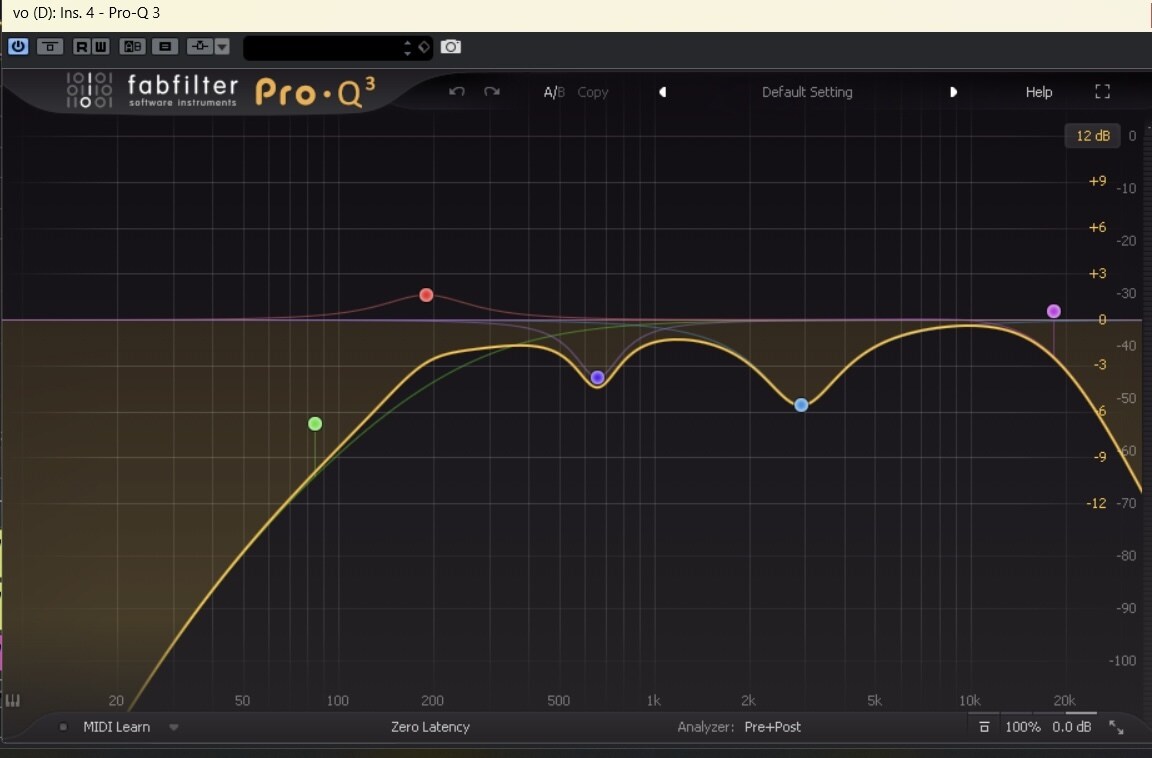Select the purple band dot near 700 Hz

click(597, 378)
